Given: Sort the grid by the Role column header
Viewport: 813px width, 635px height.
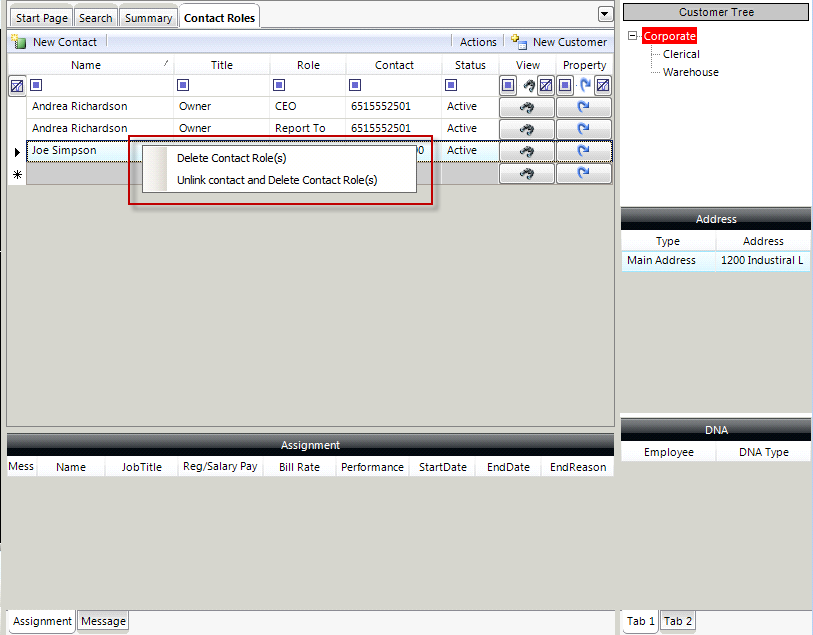Looking at the screenshot, I should pos(308,65).
